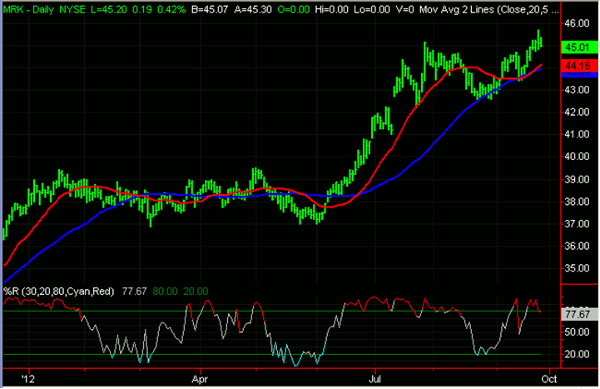The width and height of the screenshot is (600, 389).
Task: Click the O=0.00 open value
Action: pyautogui.click(x=293, y=10)
